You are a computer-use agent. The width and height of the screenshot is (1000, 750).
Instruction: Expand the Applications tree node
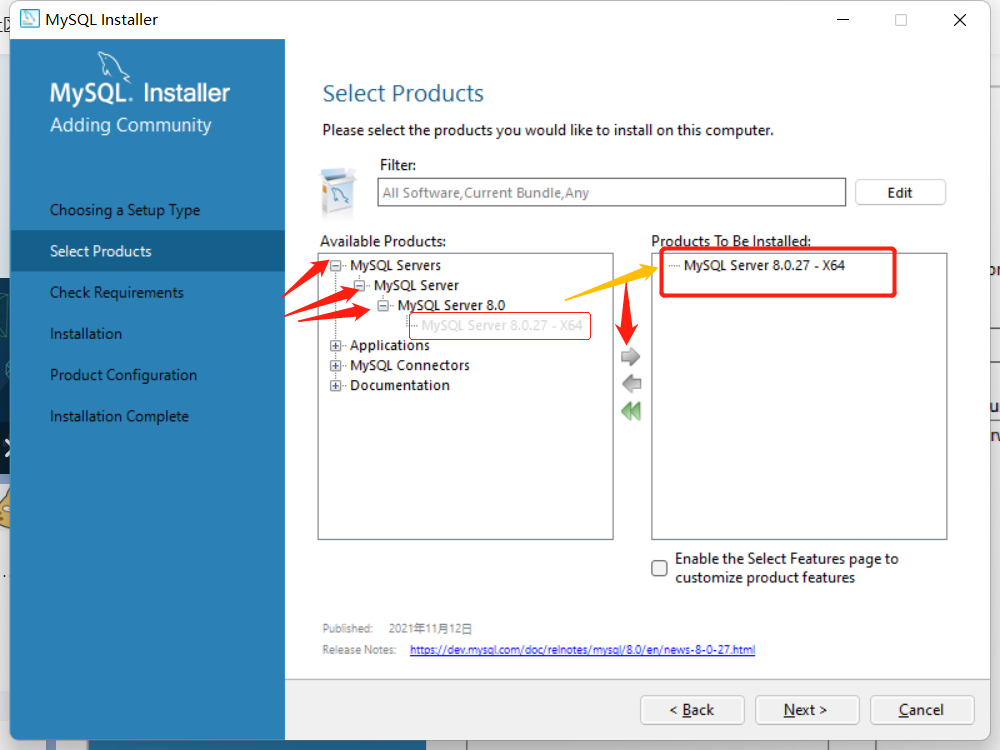(335, 346)
